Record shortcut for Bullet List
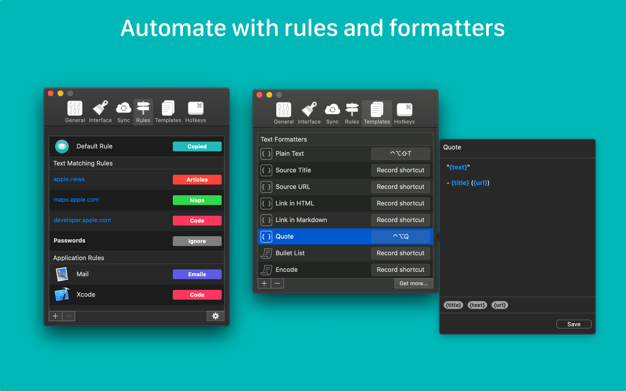 400,253
